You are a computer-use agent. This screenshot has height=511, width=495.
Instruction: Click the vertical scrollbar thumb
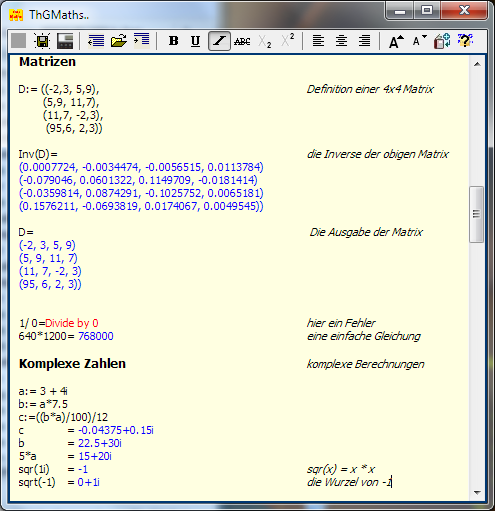(x=477, y=214)
